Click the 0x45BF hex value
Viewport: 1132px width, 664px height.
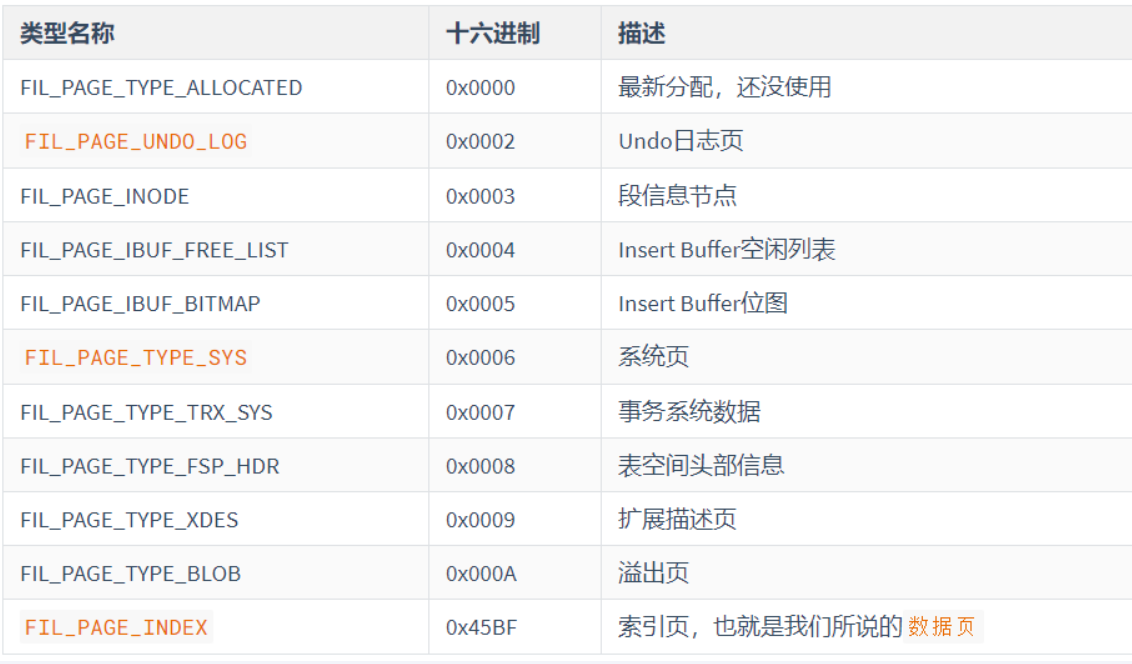point(482,627)
